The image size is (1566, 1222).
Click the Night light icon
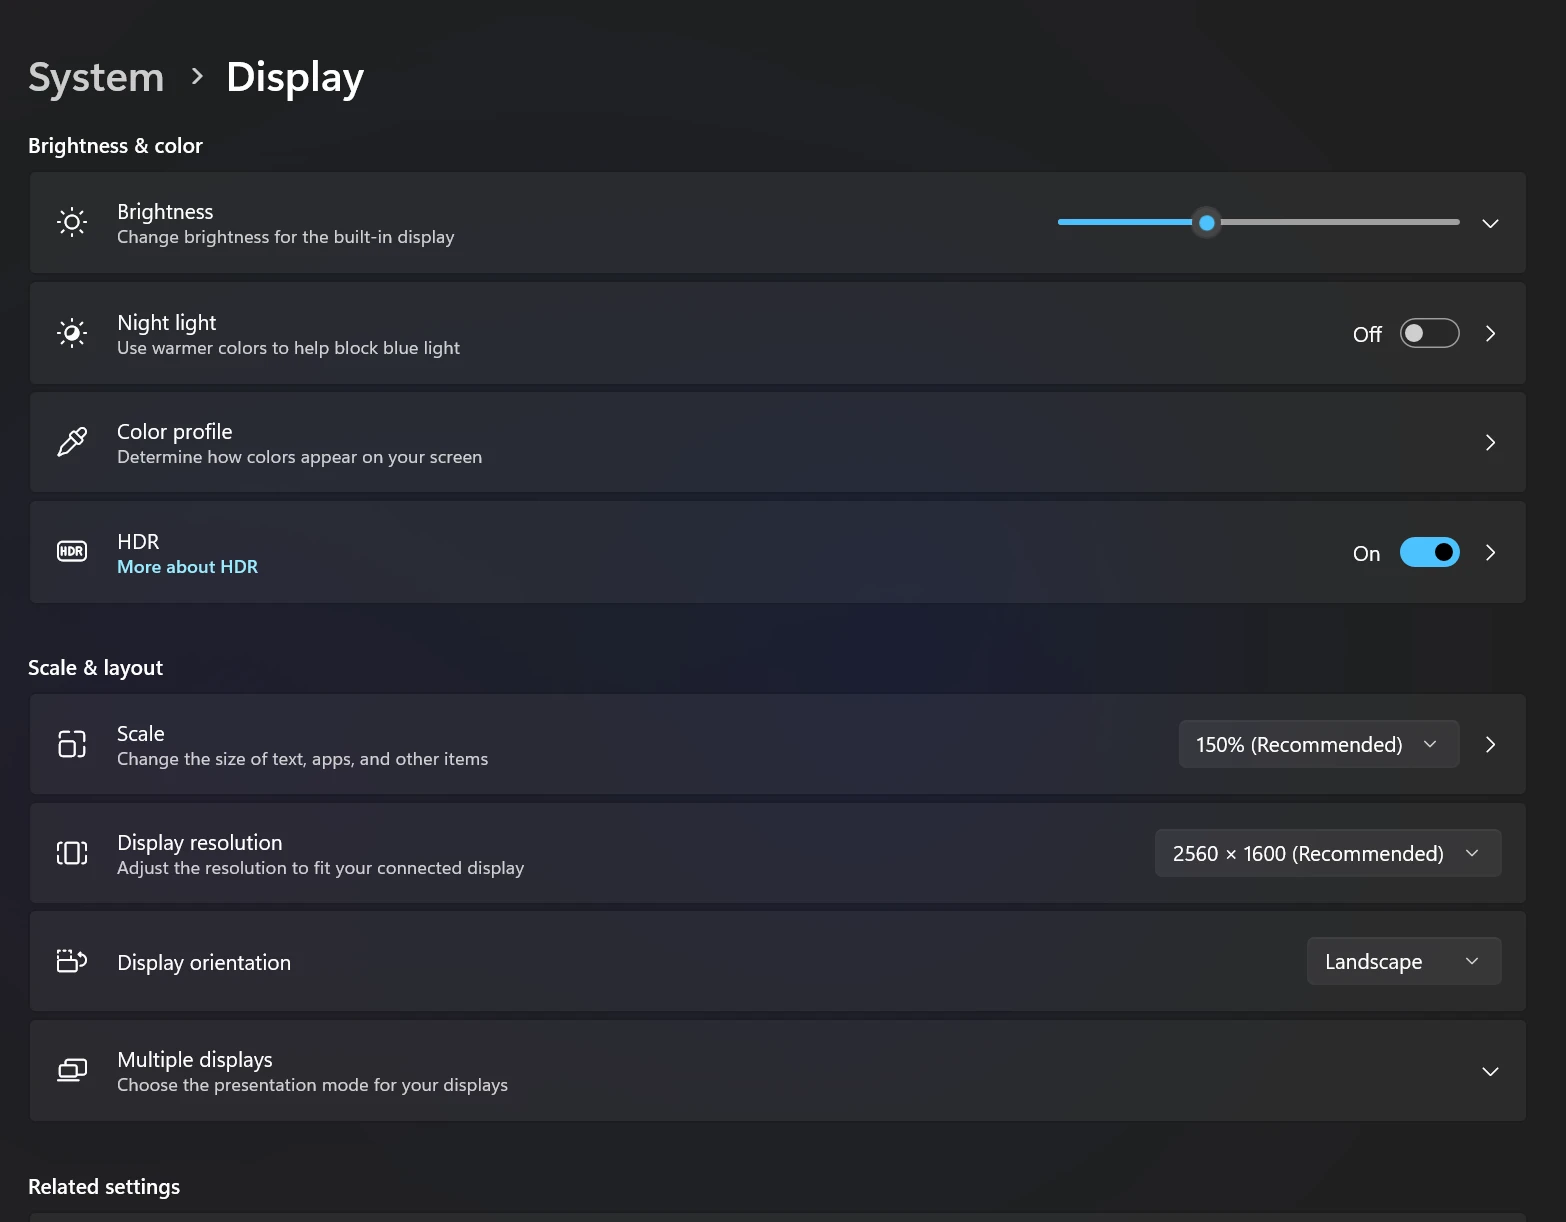[71, 332]
